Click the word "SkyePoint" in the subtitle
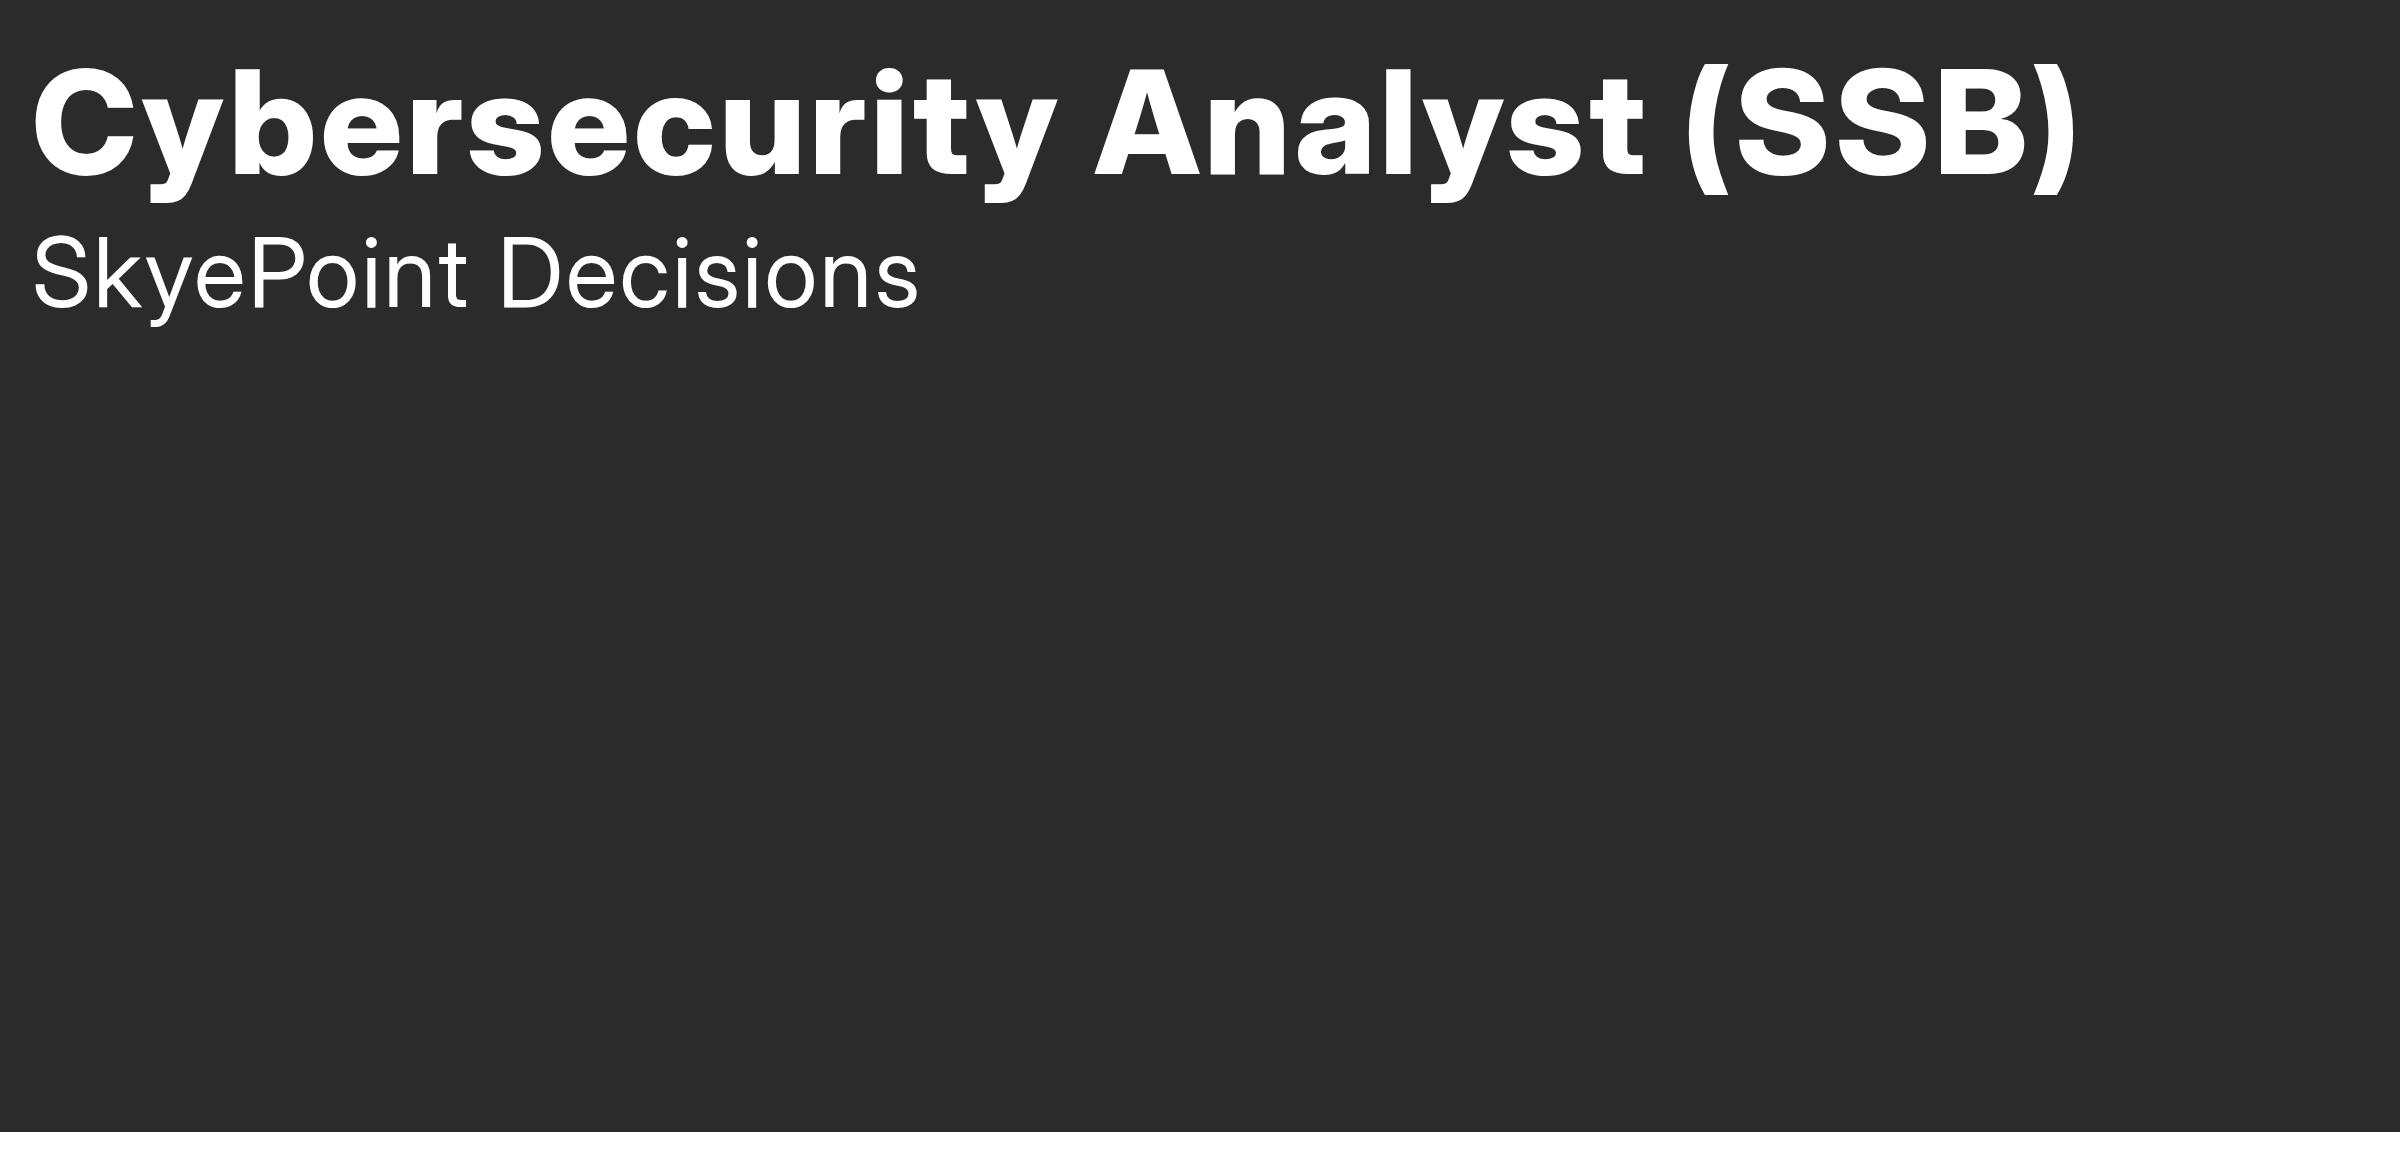Image resolution: width=2400 pixels, height=1173 pixels. point(250,275)
